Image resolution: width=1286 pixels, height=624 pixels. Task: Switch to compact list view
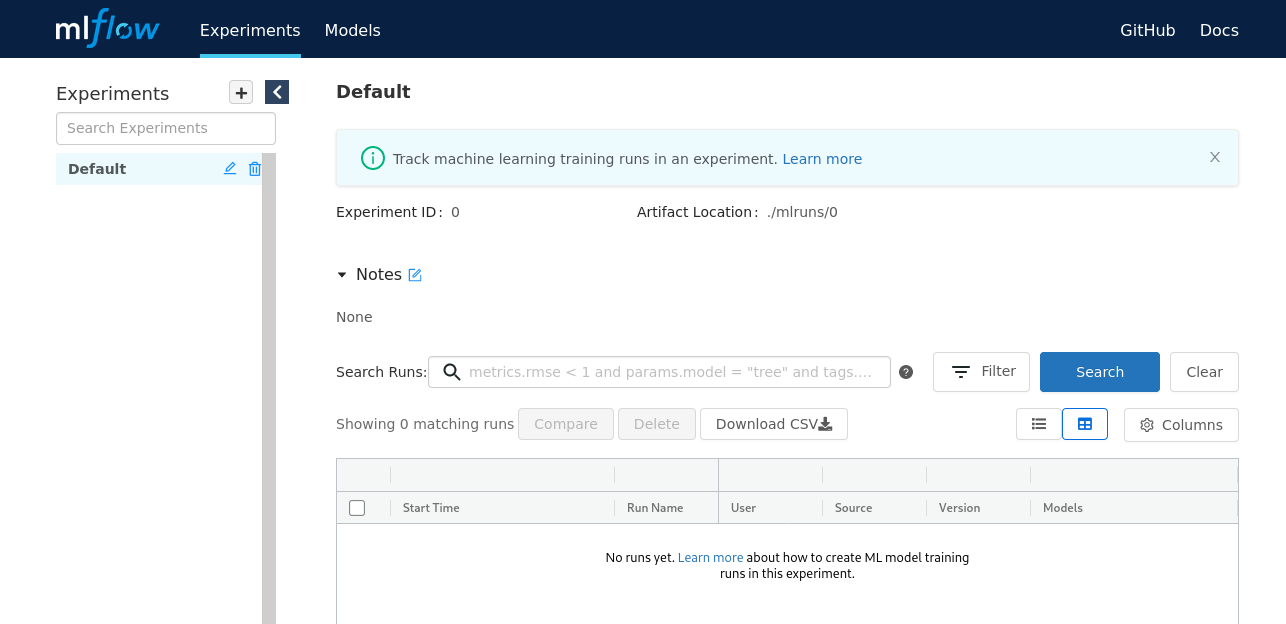[x=1039, y=424]
